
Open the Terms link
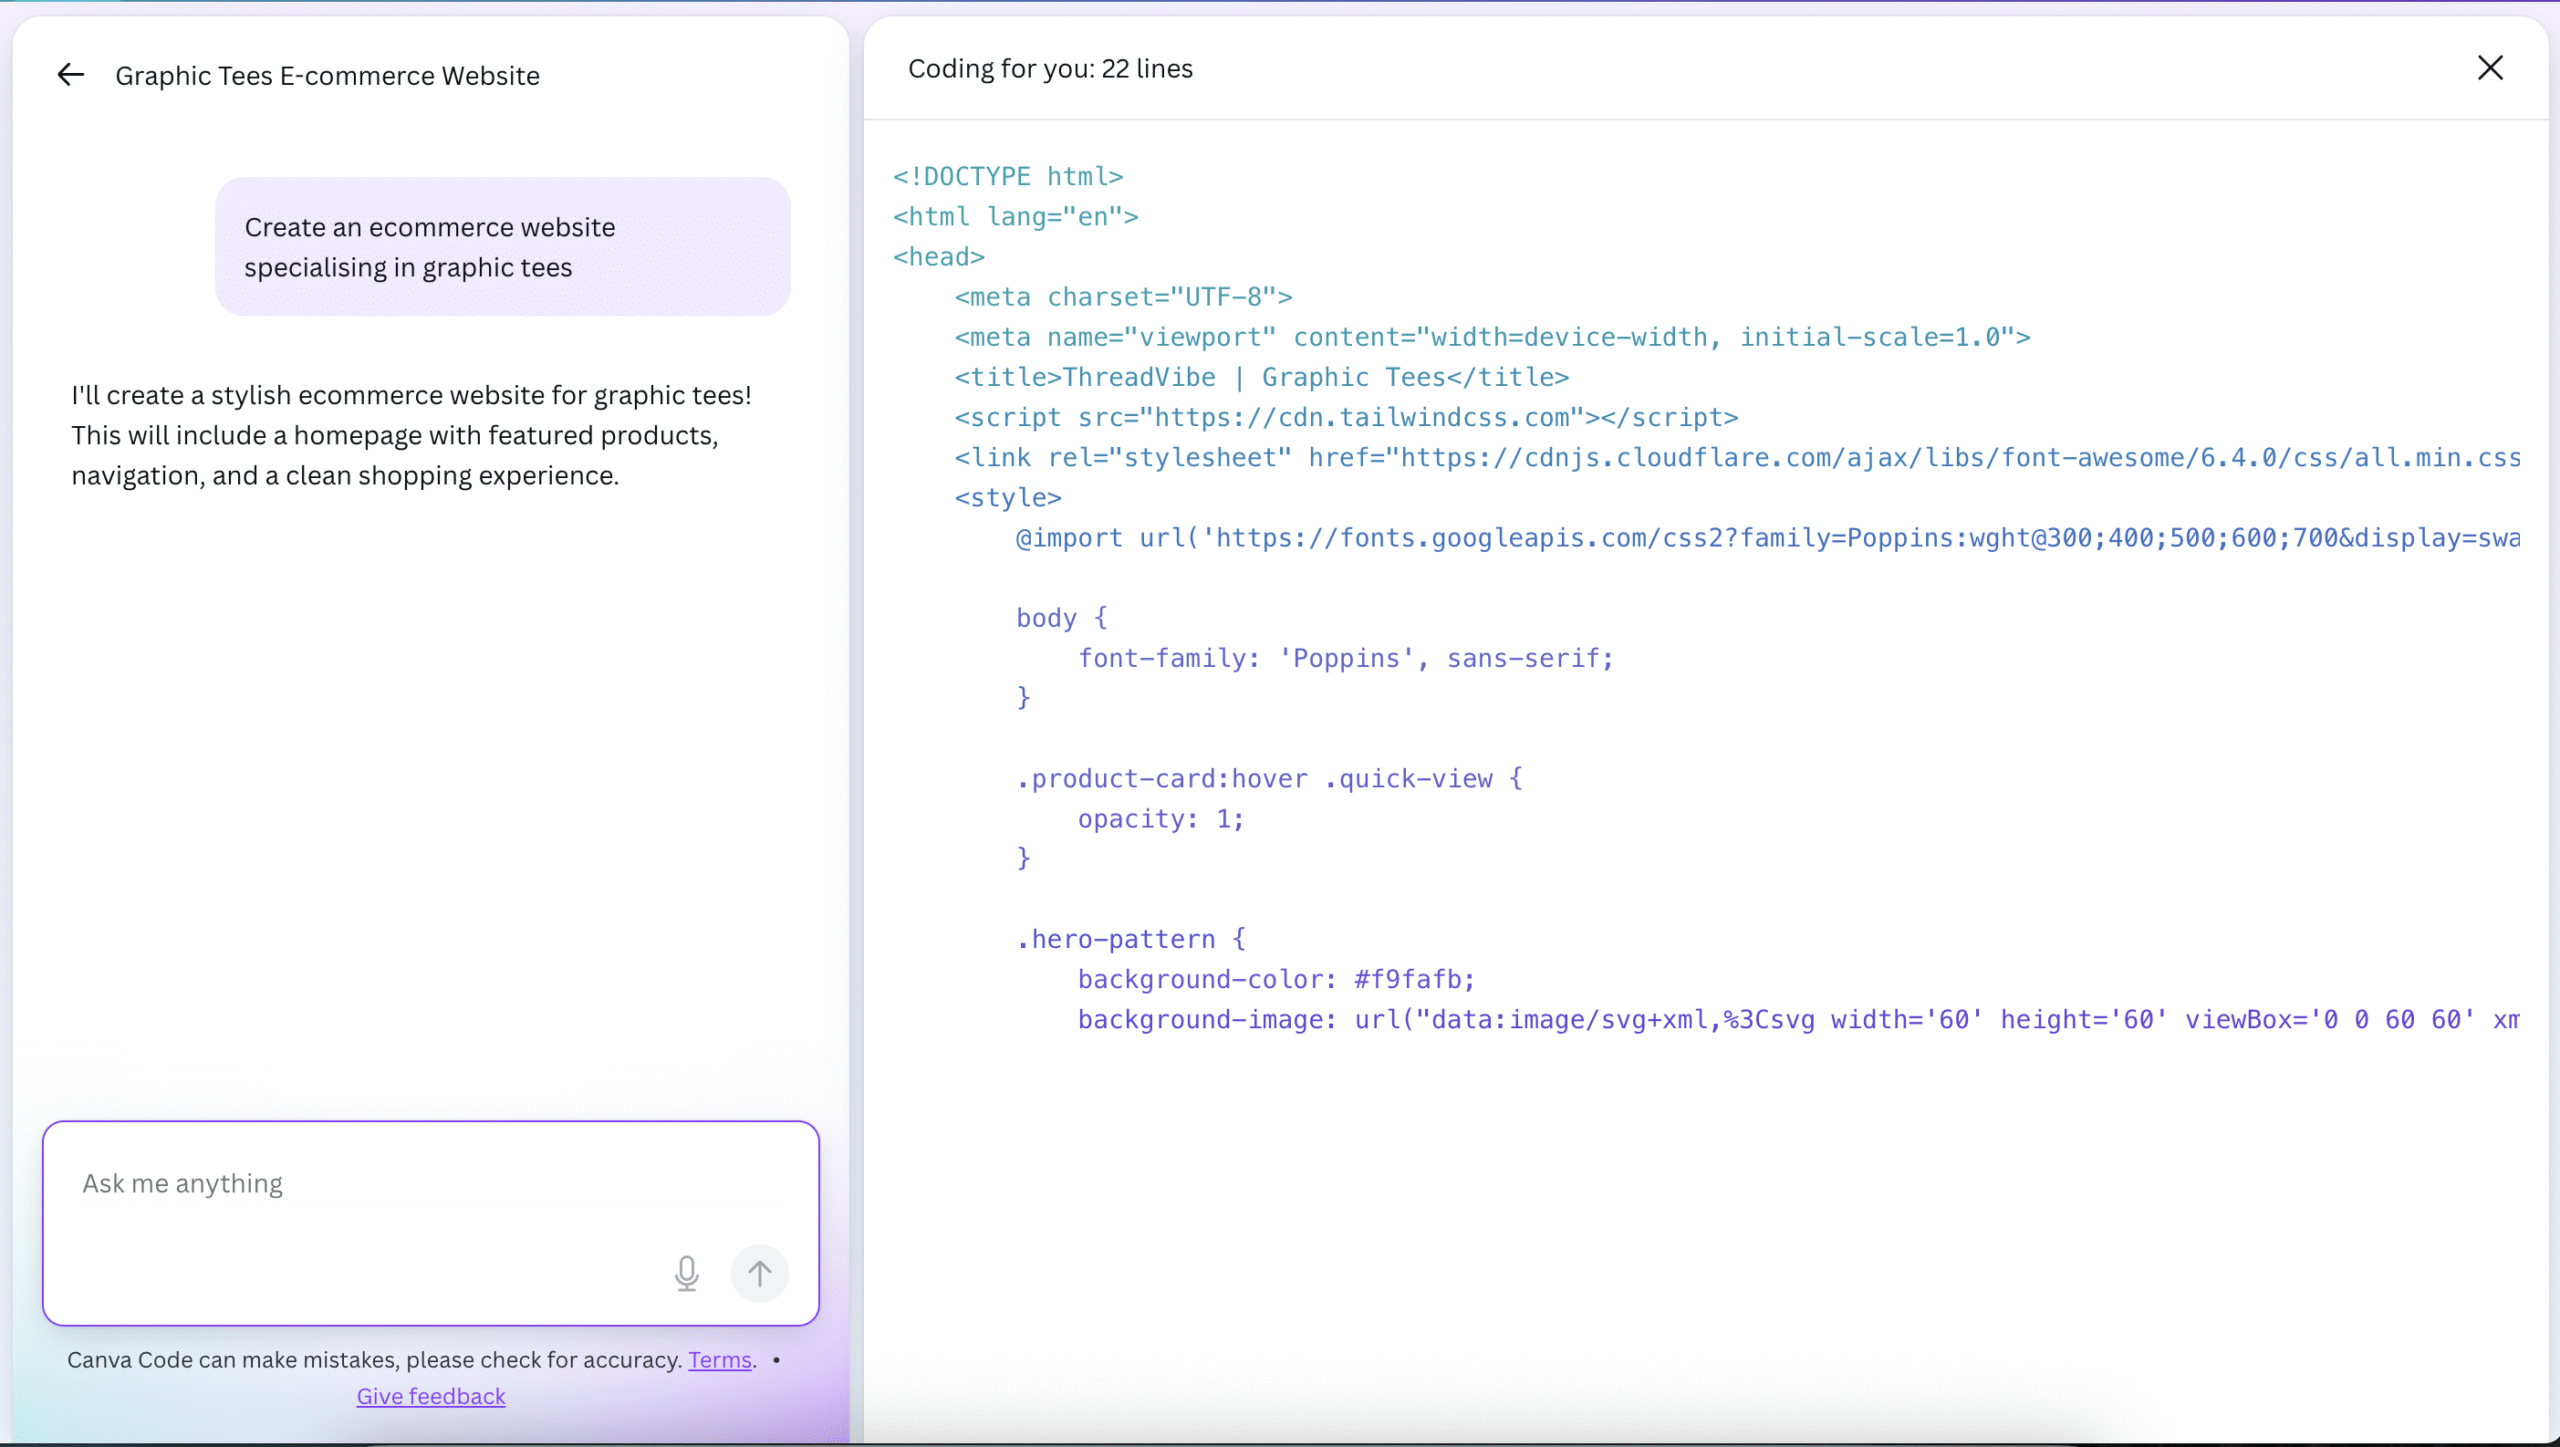[720, 1360]
